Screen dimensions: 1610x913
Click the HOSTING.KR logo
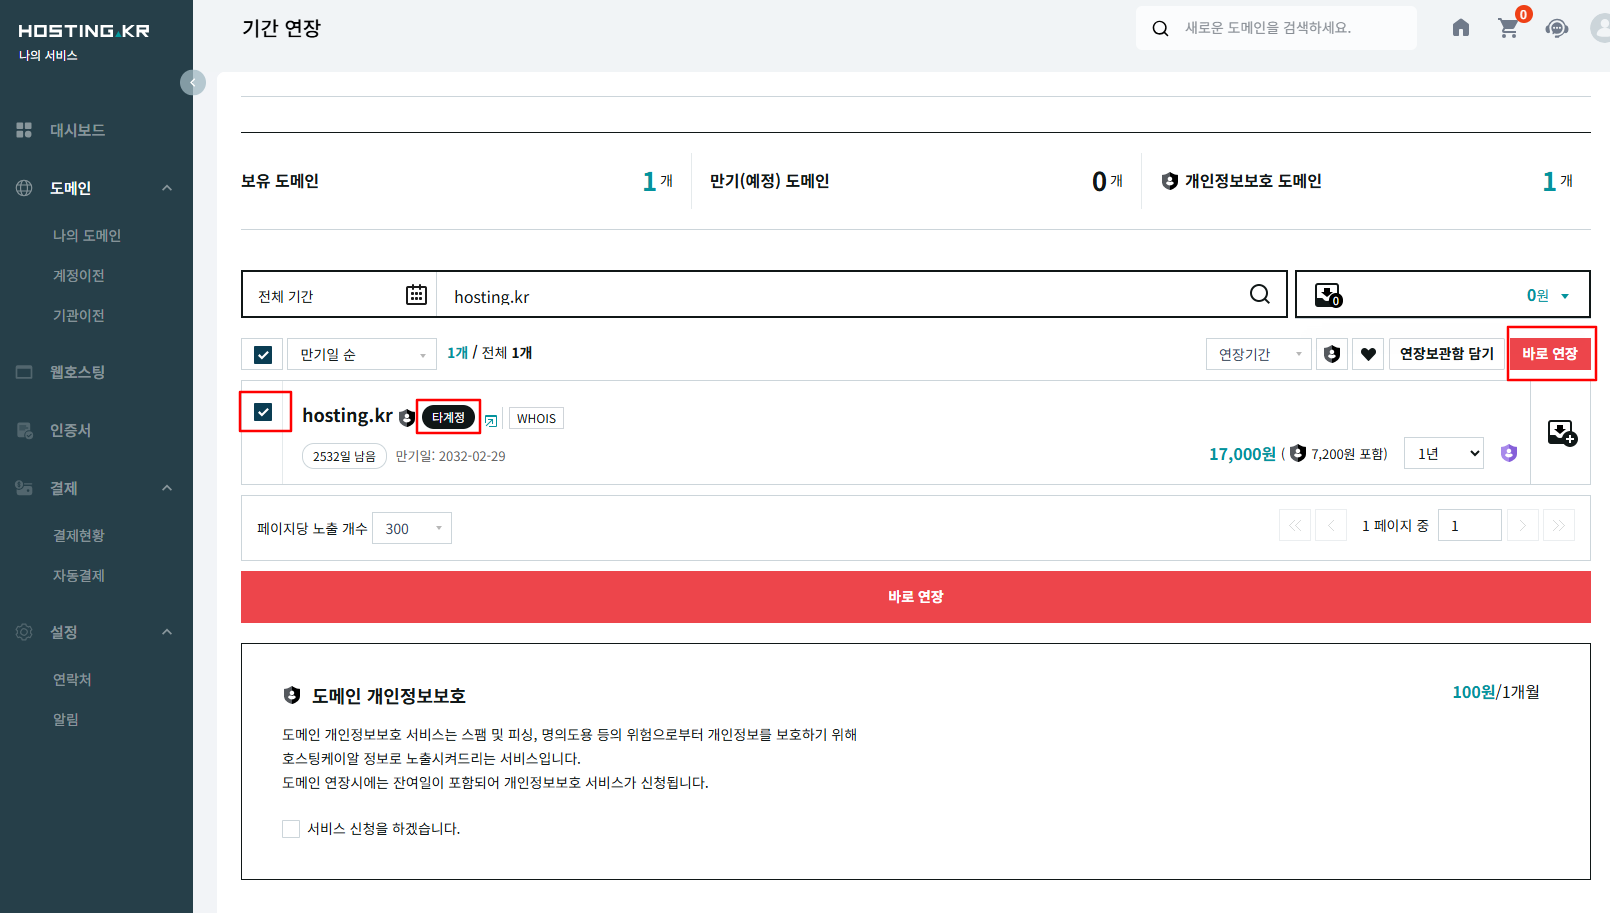click(84, 31)
